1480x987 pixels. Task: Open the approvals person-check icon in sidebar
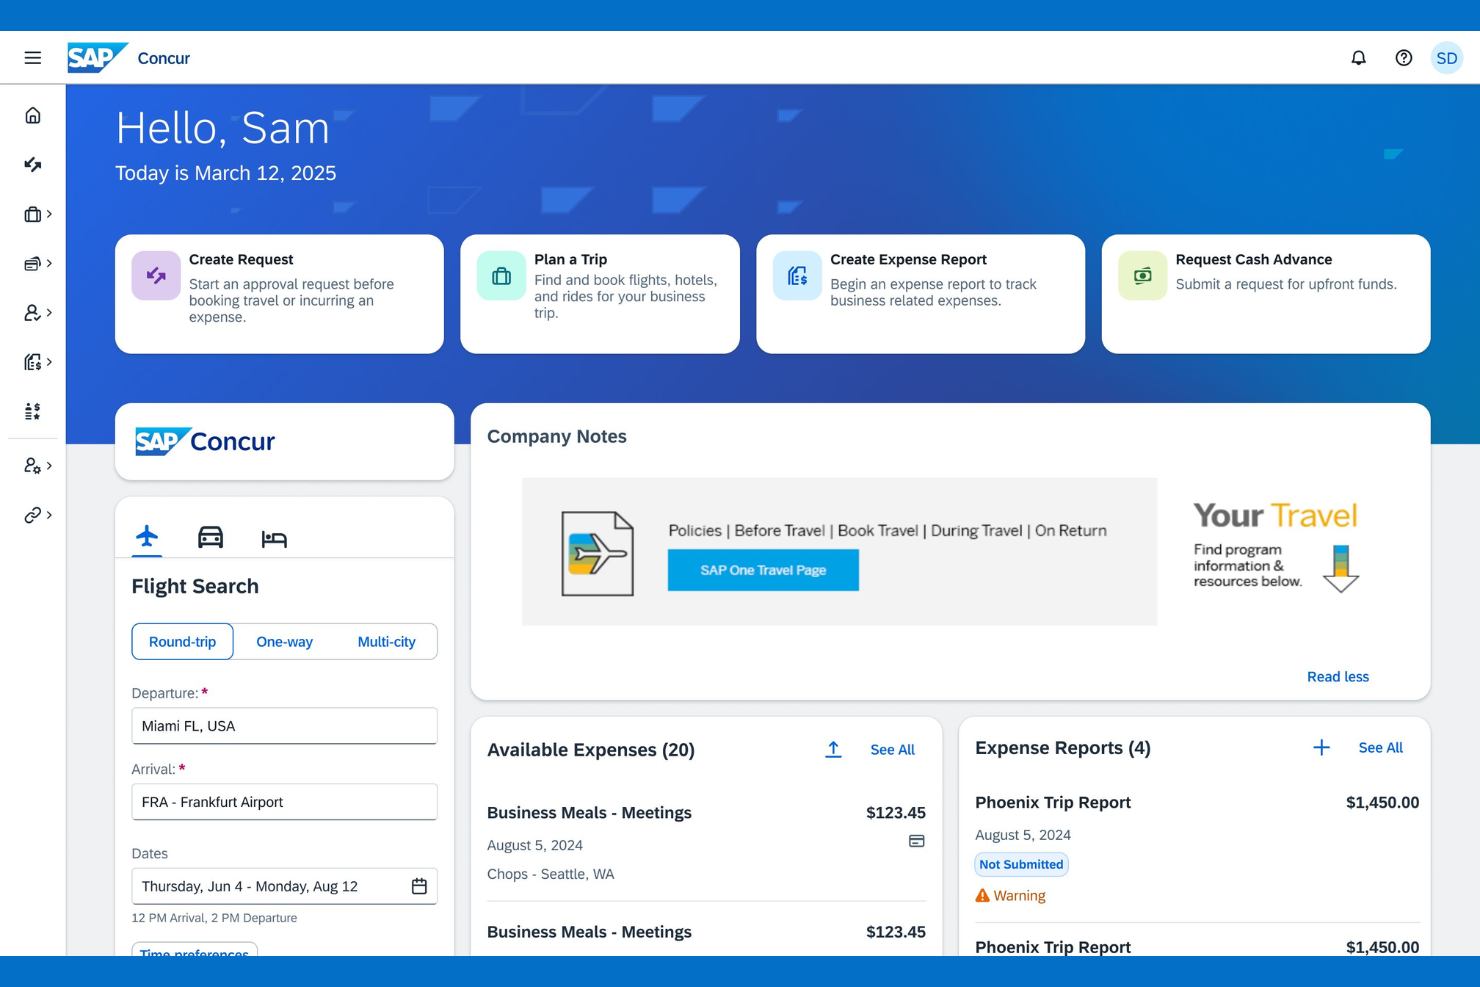click(33, 313)
